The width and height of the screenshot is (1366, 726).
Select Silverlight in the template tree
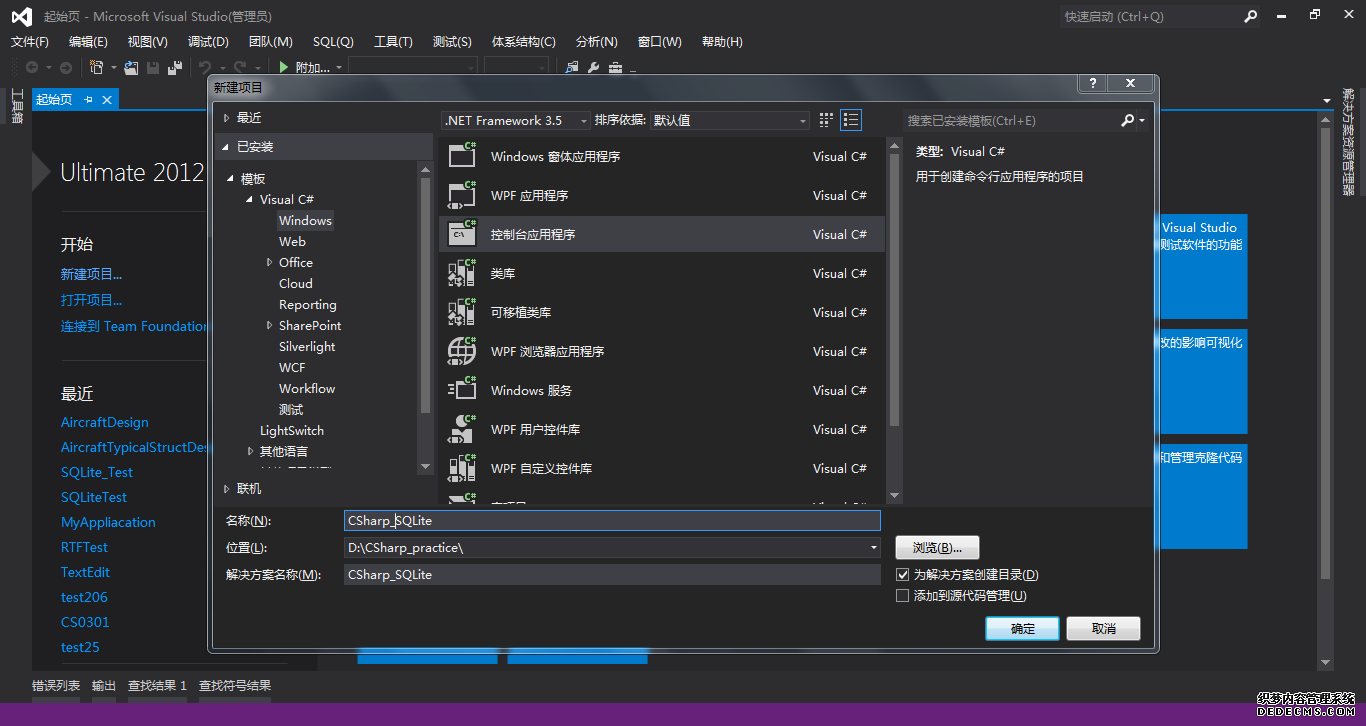click(307, 346)
